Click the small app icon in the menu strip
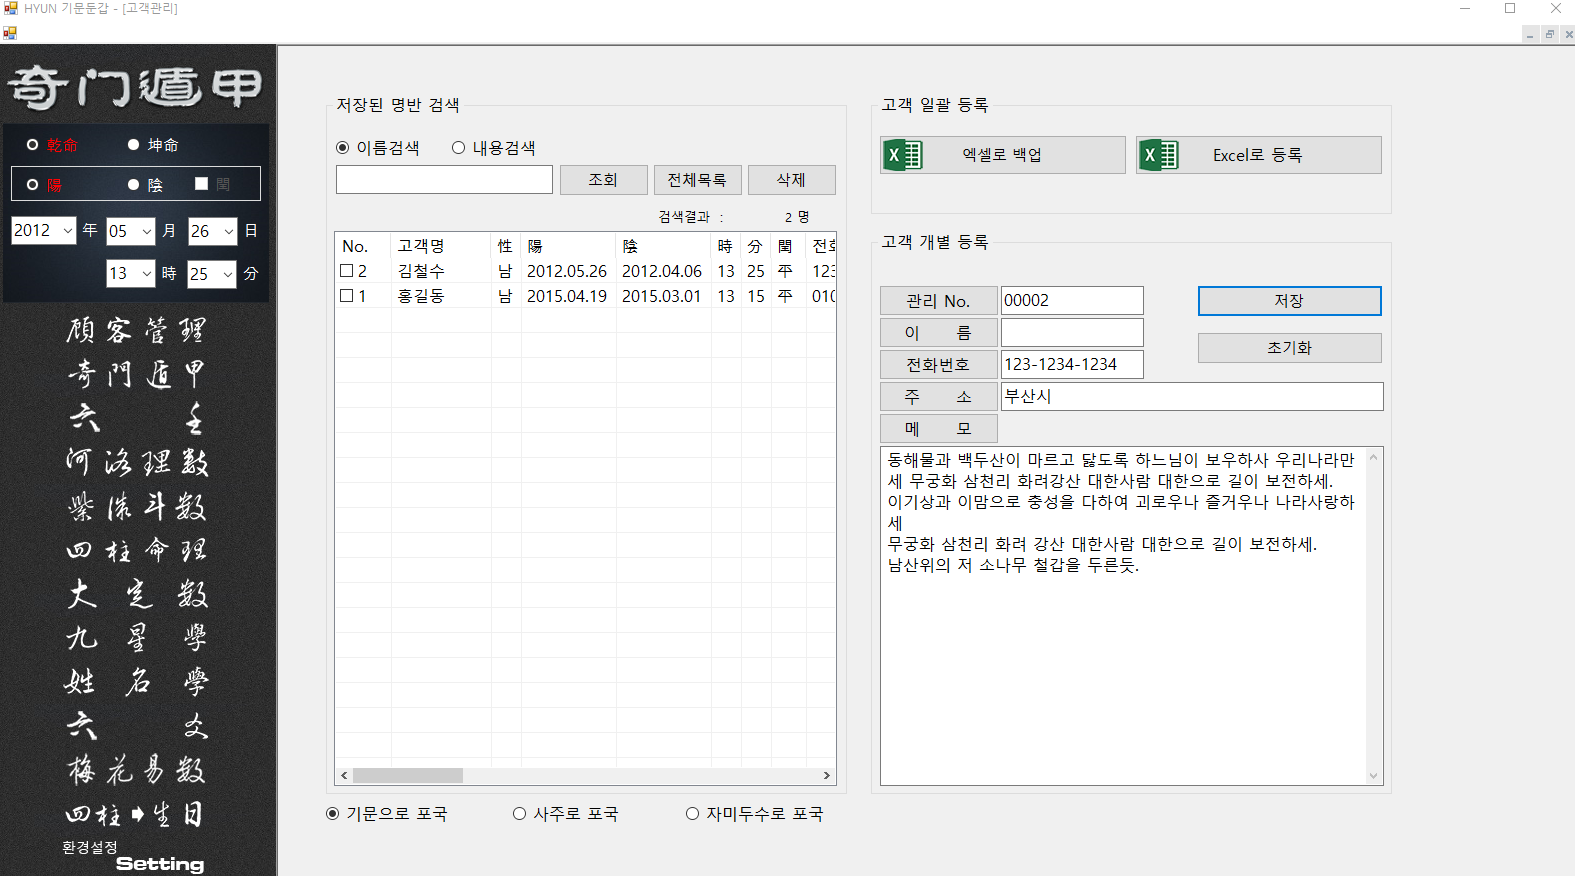1575x876 pixels. [x=10, y=33]
